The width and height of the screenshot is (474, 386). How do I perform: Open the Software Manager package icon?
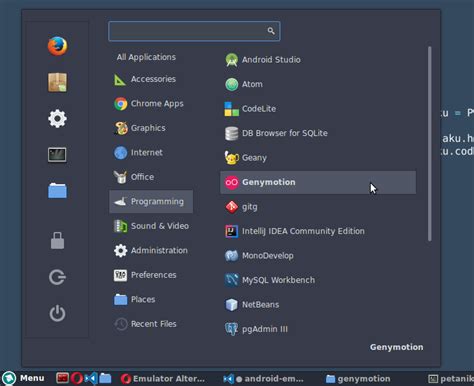pyautogui.click(x=57, y=82)
